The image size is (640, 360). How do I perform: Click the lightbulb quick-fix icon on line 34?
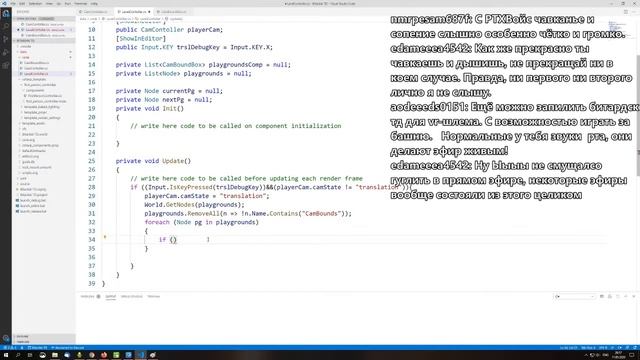pos(105,237)
